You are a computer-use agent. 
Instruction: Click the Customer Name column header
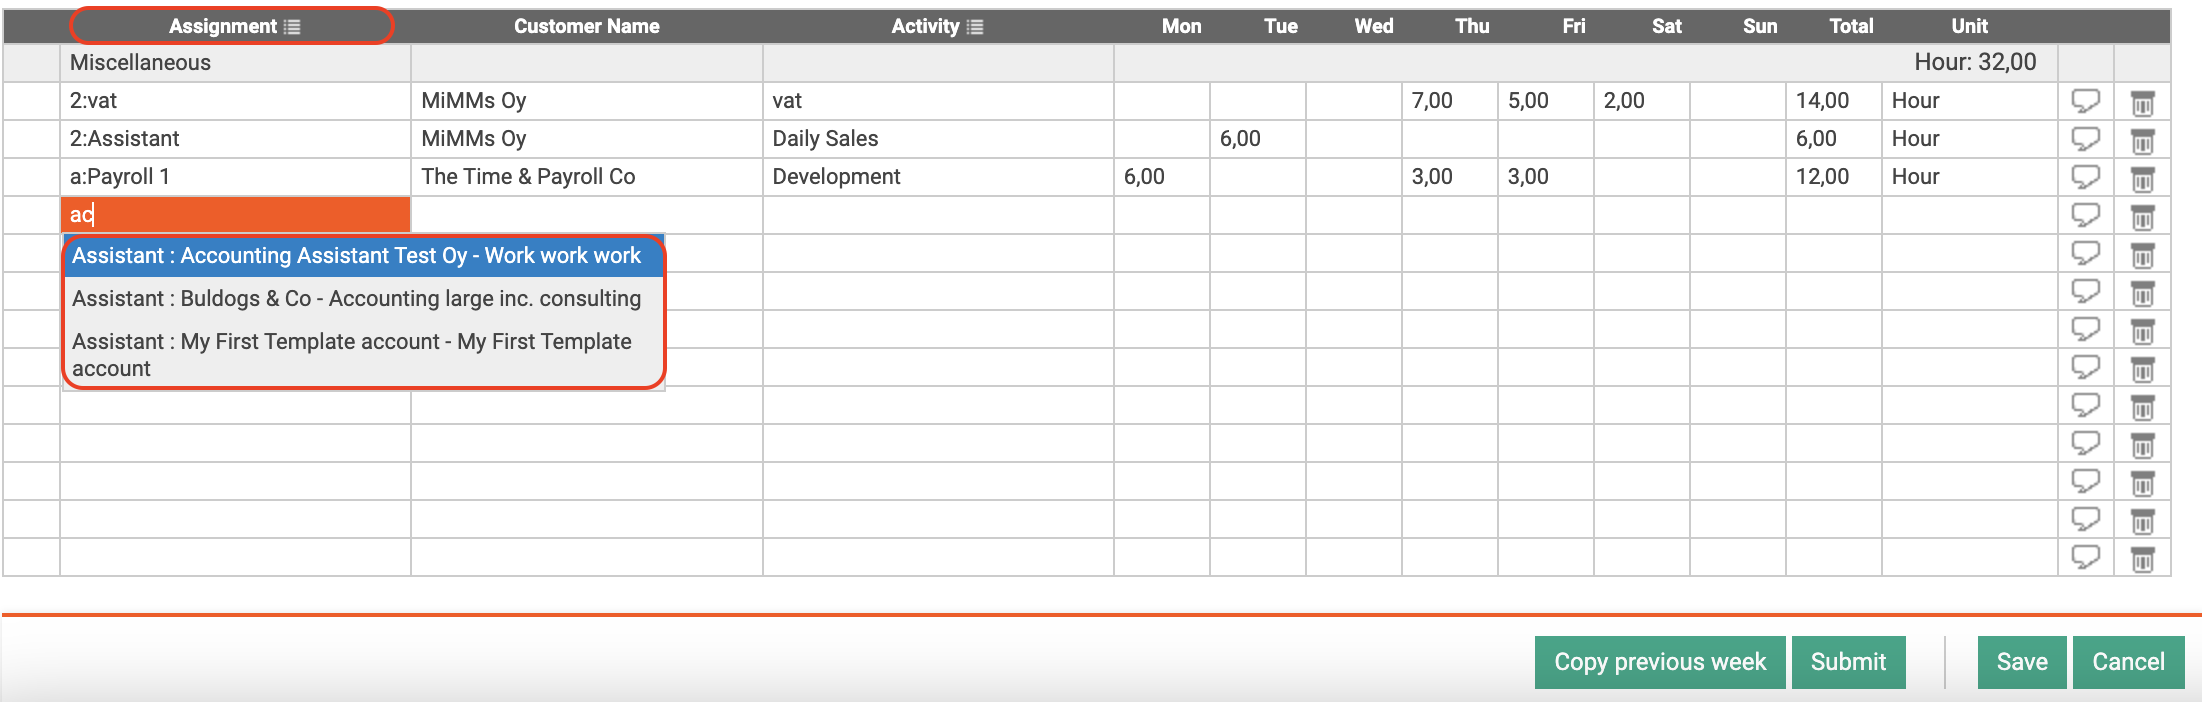coord(586,27)
